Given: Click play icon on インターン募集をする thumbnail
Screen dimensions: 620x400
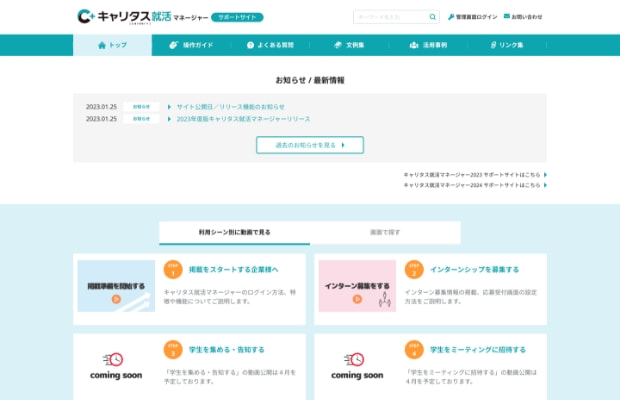Looking at the screenshot, I should click(357, 299).
